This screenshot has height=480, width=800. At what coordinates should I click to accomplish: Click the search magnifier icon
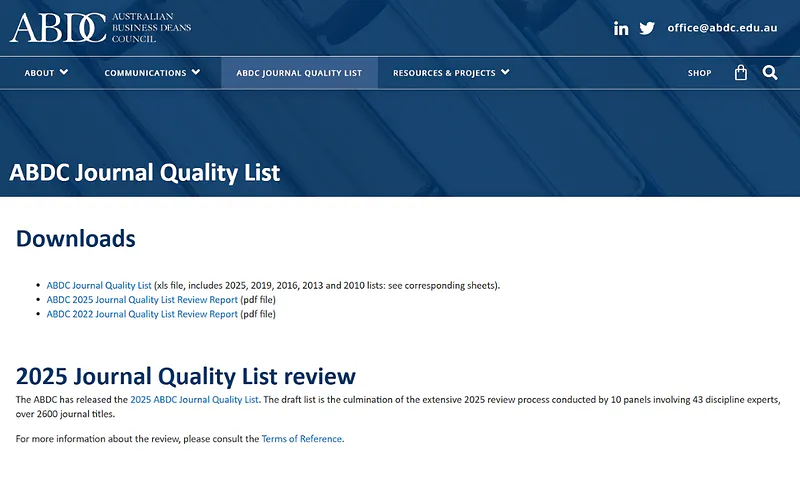(770, 73)
